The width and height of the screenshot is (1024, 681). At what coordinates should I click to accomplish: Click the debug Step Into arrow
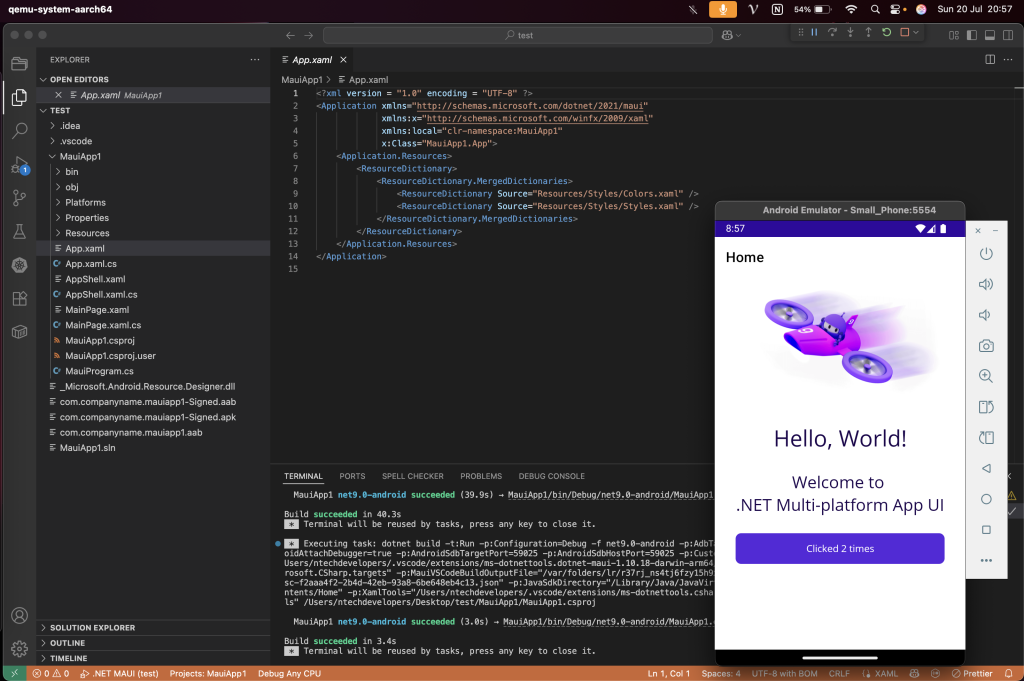tap(850, 32)
